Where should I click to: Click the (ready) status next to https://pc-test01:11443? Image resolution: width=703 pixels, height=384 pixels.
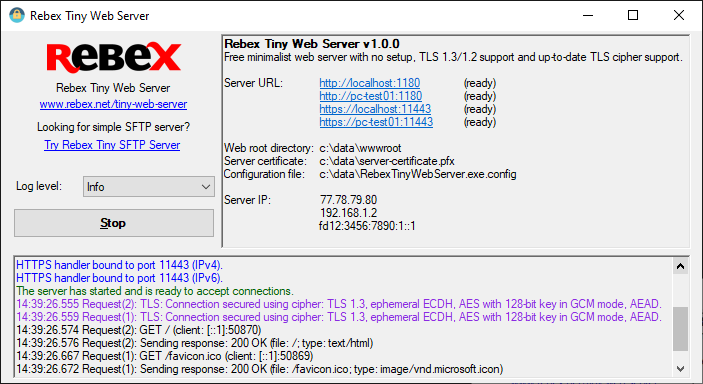click(x=480, y=122)
